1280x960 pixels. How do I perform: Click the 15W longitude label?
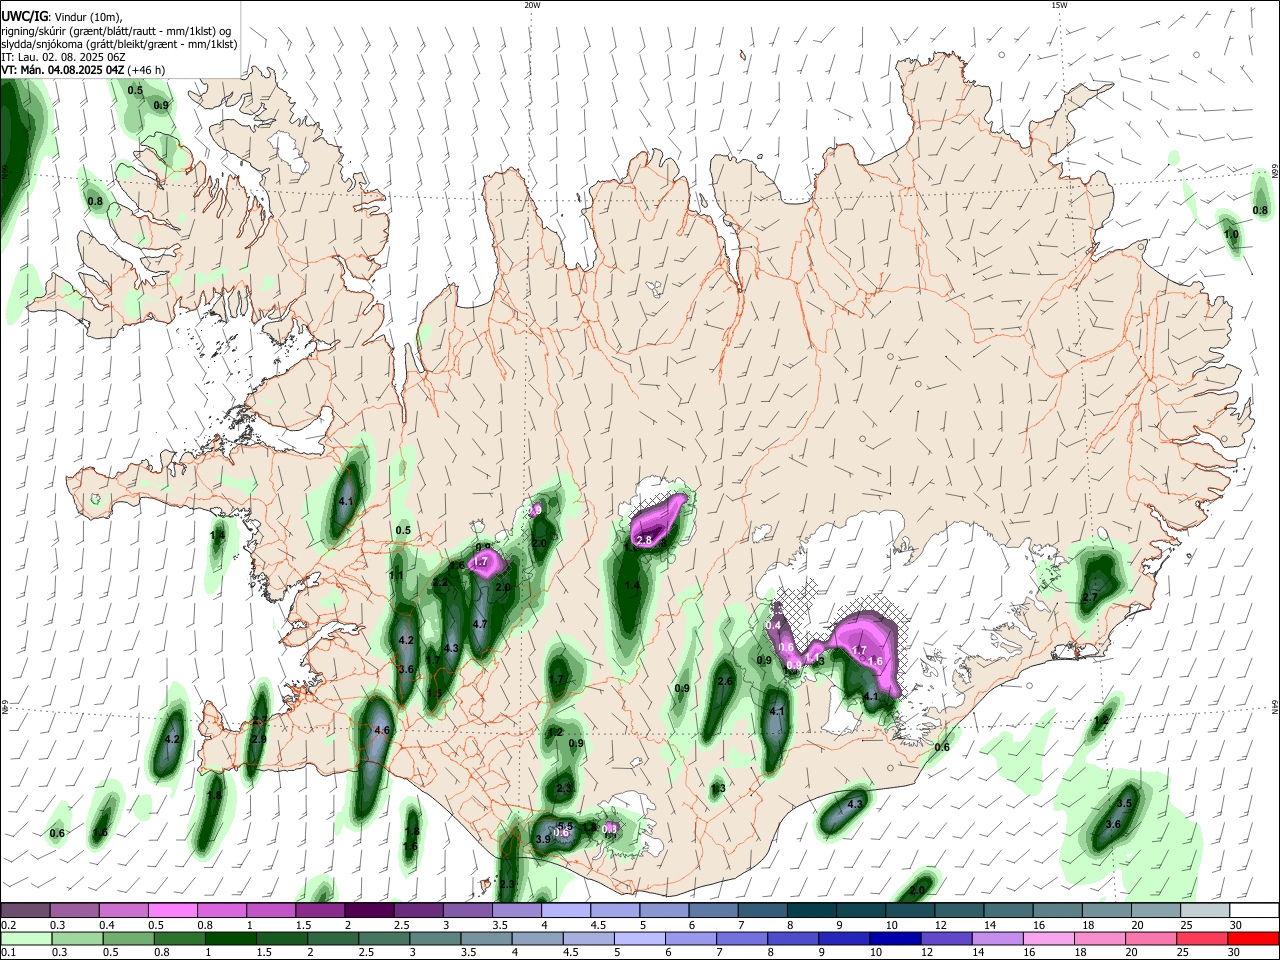click(x=1058, y=5)
